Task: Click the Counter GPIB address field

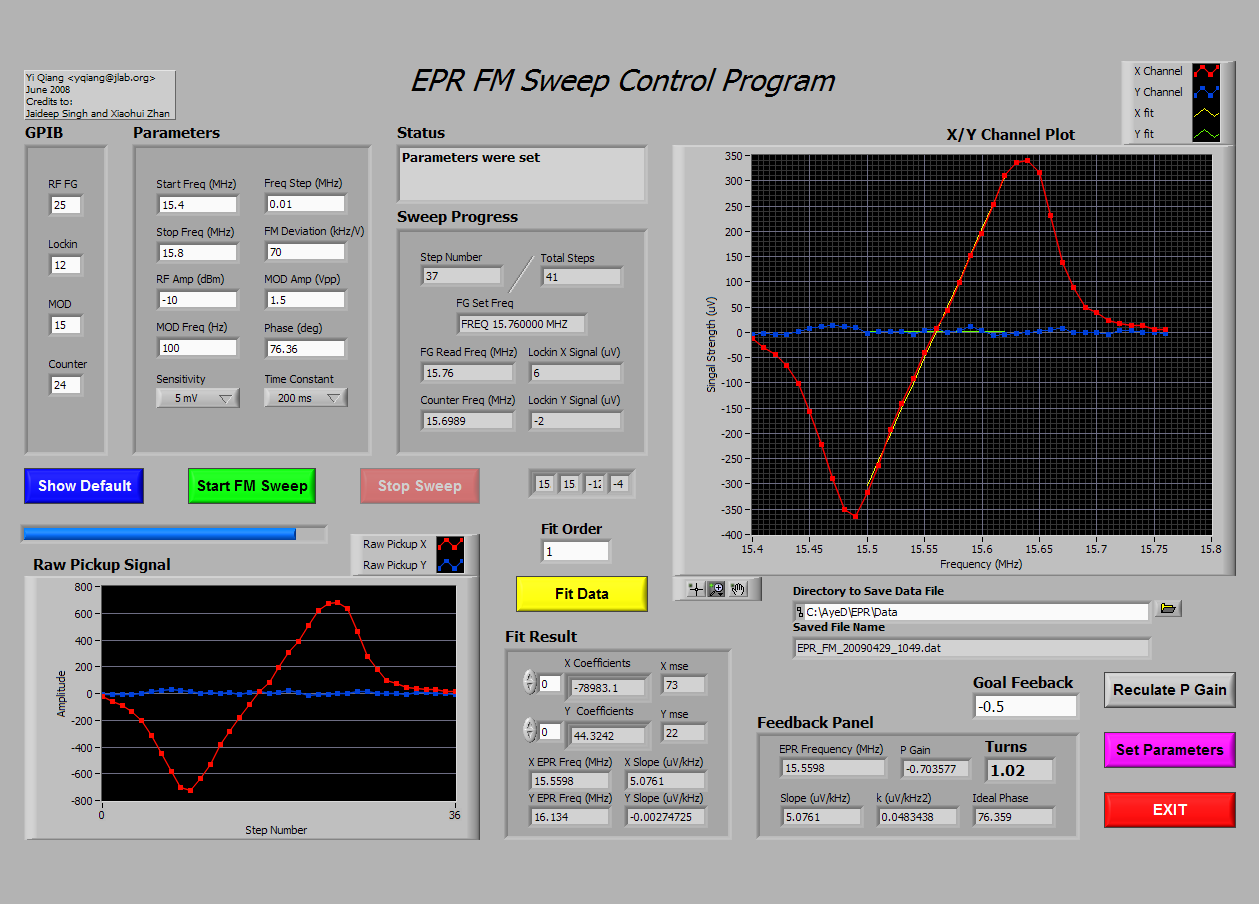Action: click(x=66, y=385)
